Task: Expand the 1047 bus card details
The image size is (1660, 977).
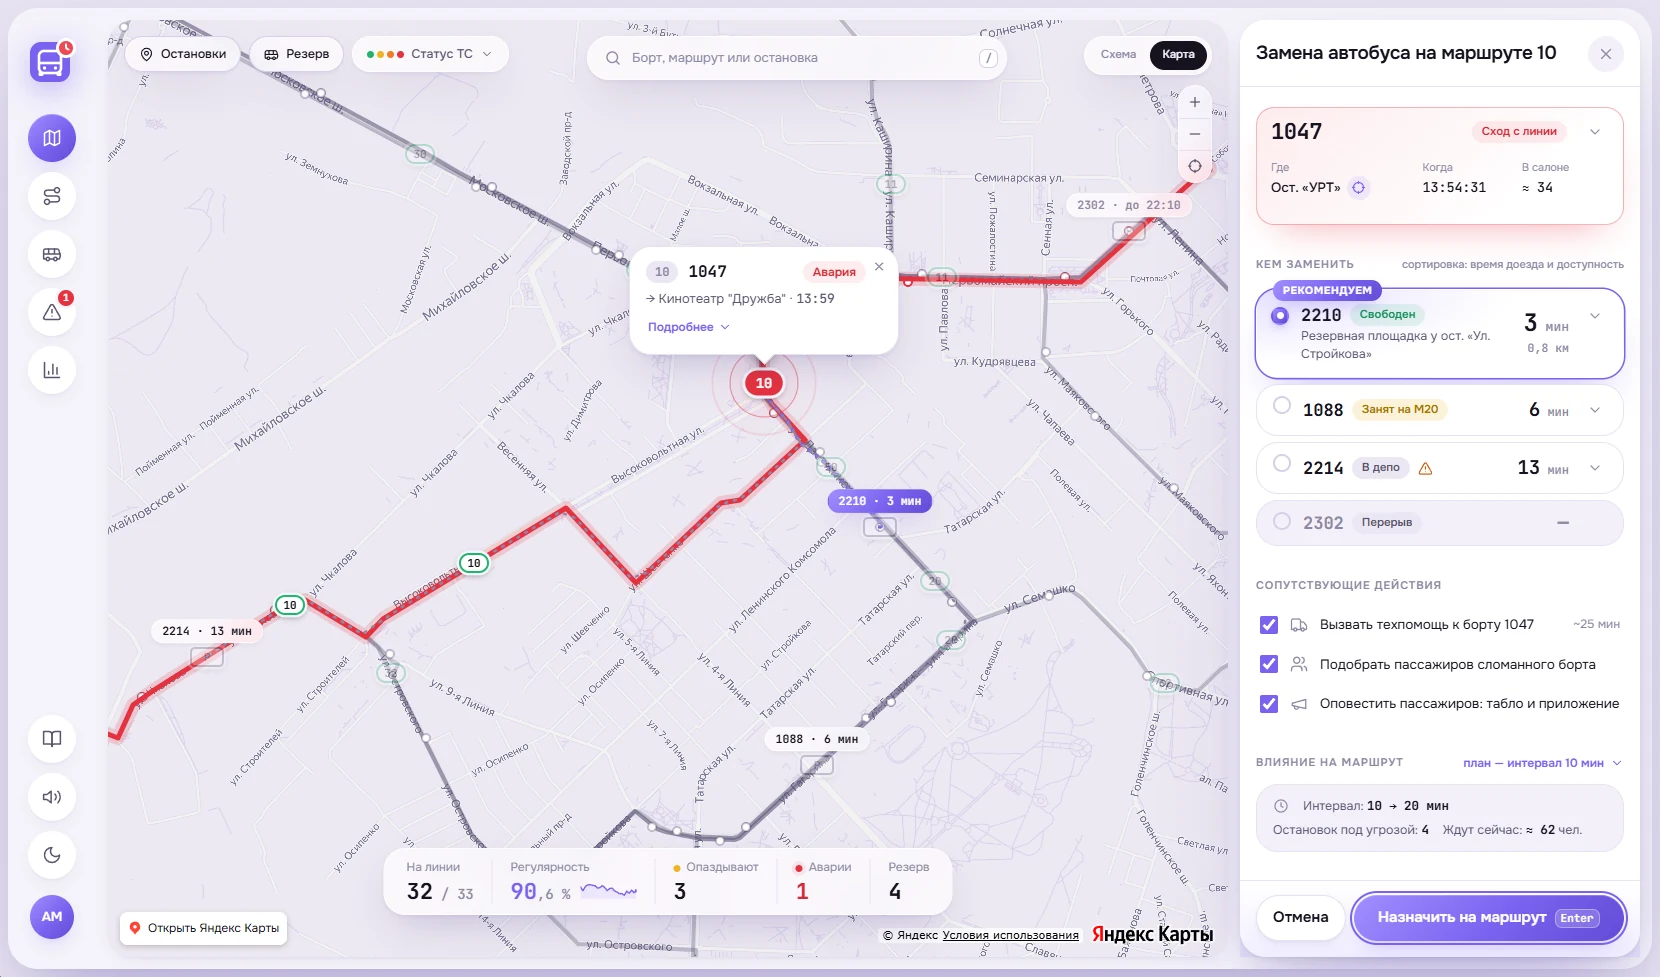Action: click(x=1595, y=132)
